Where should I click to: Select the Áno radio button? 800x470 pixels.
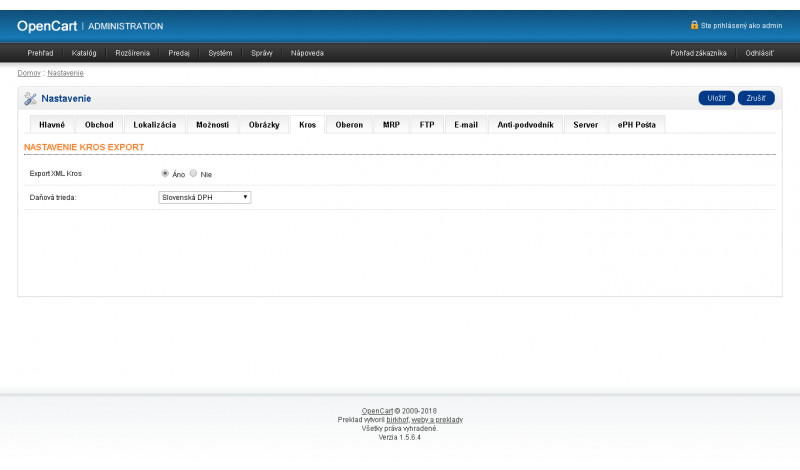(165, 174)
